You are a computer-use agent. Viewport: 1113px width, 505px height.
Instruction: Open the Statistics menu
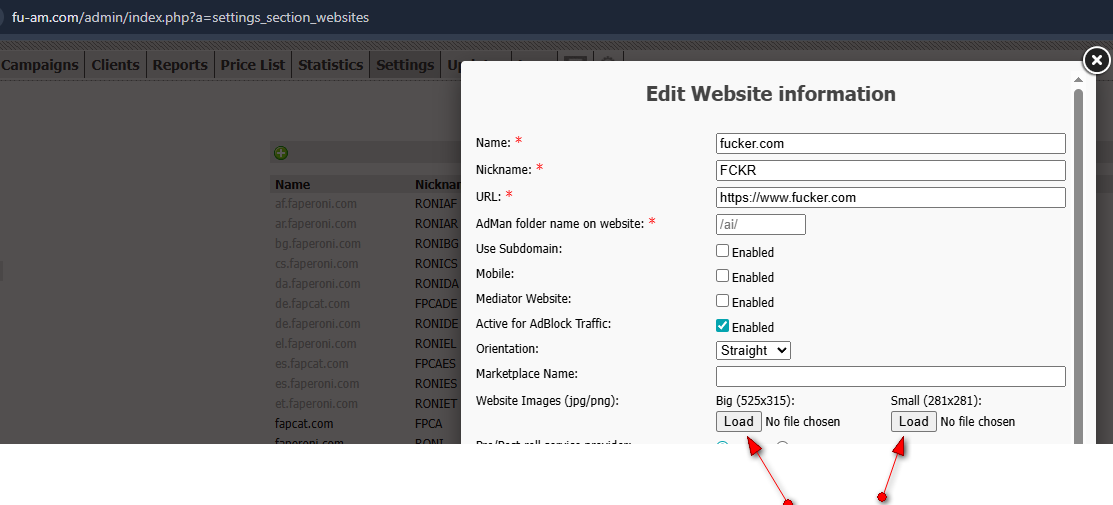[x=330, y=65]
